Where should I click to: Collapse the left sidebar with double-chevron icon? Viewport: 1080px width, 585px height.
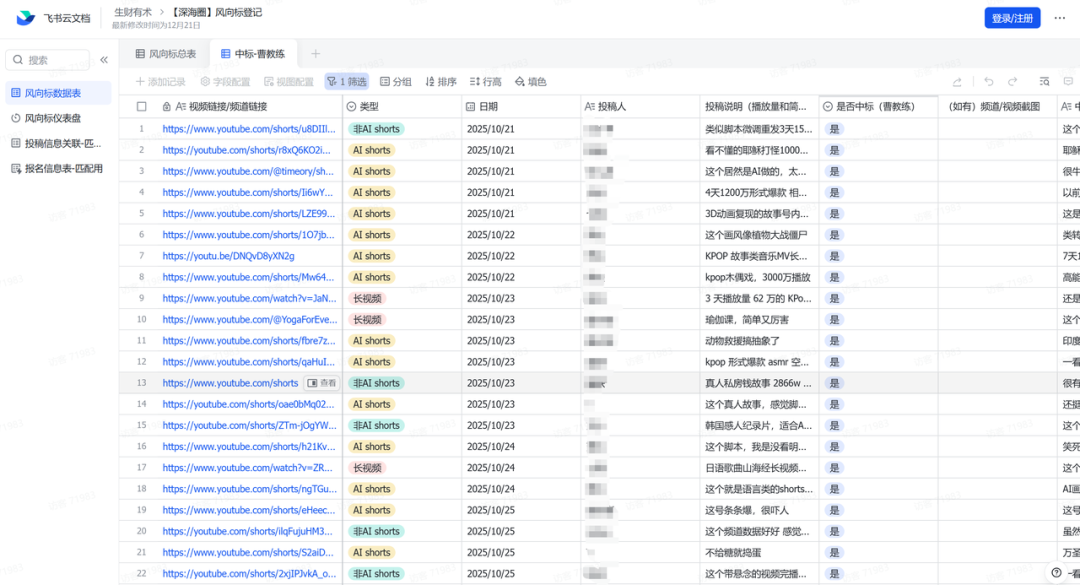(104, 60)
